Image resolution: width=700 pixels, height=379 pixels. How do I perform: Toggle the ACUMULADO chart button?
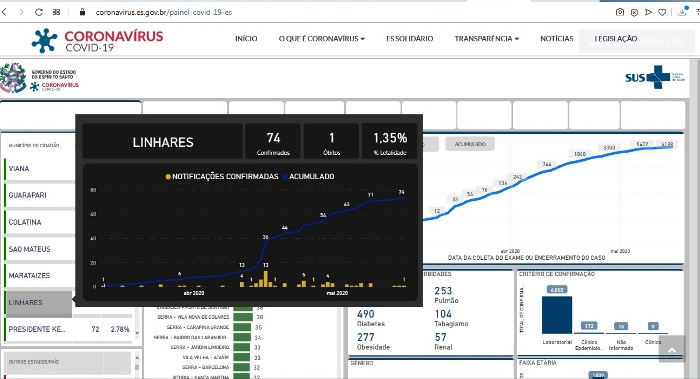click(x=470, y=144)
